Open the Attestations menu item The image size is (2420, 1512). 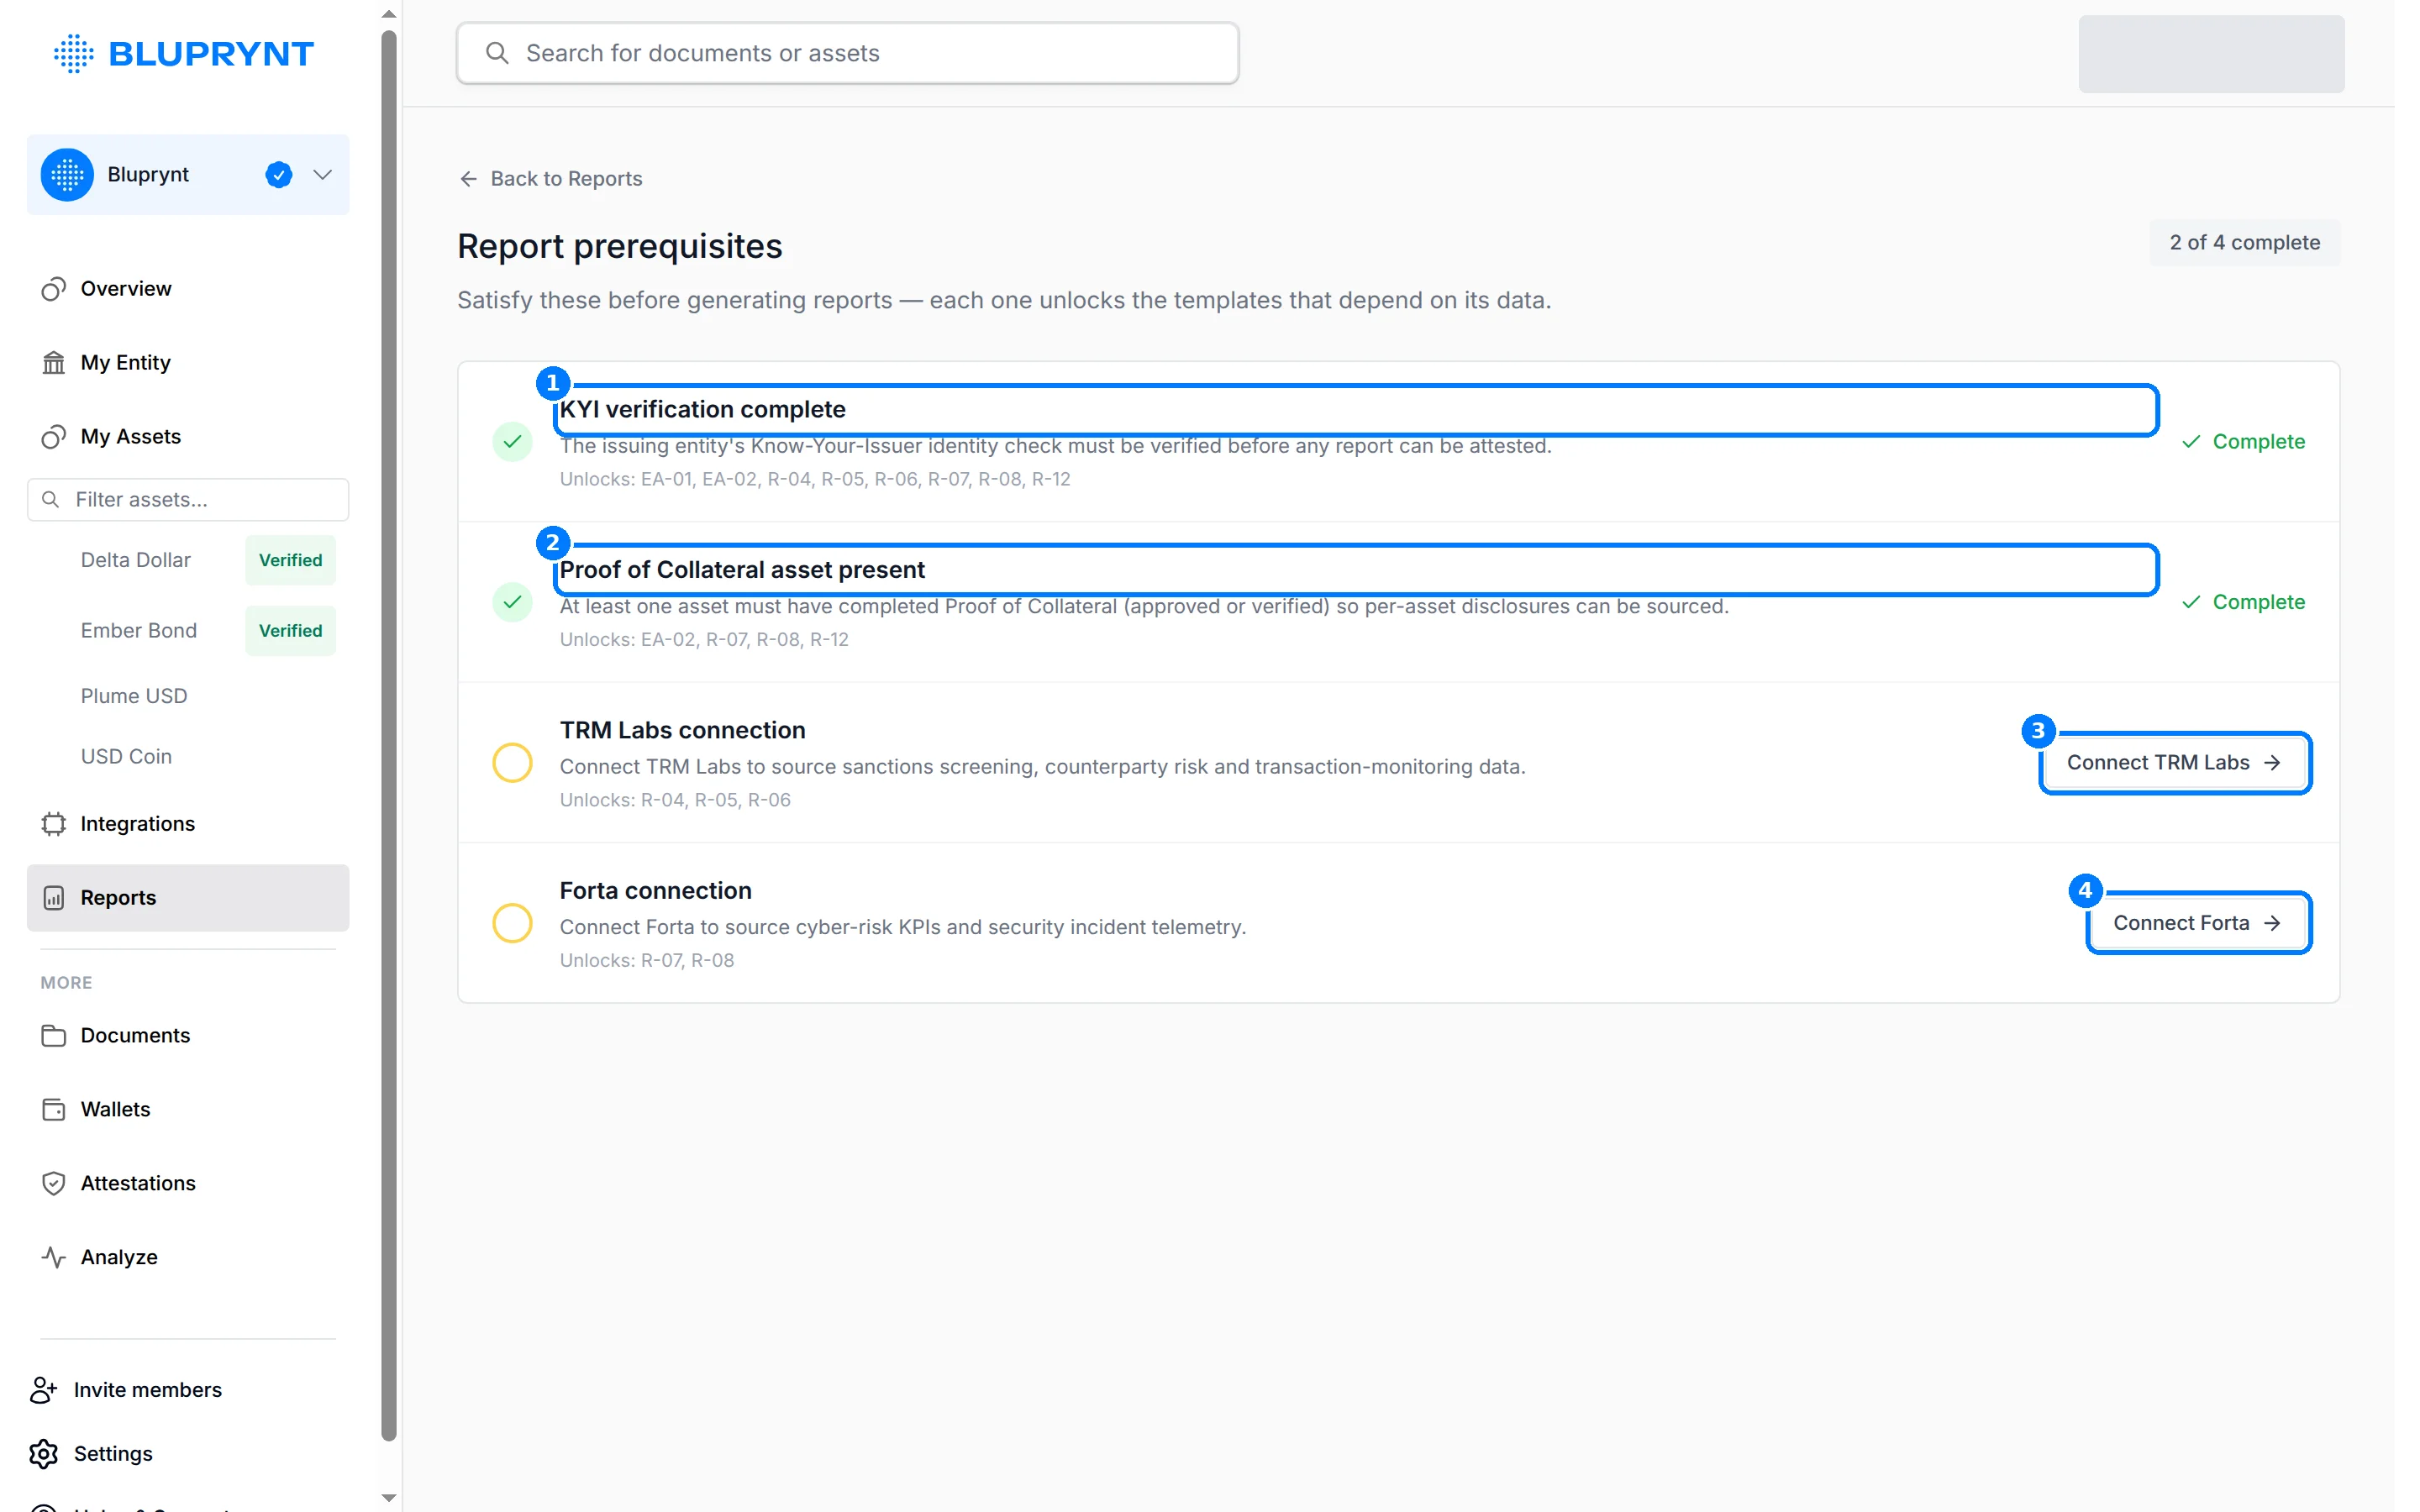coord(188,1184)
